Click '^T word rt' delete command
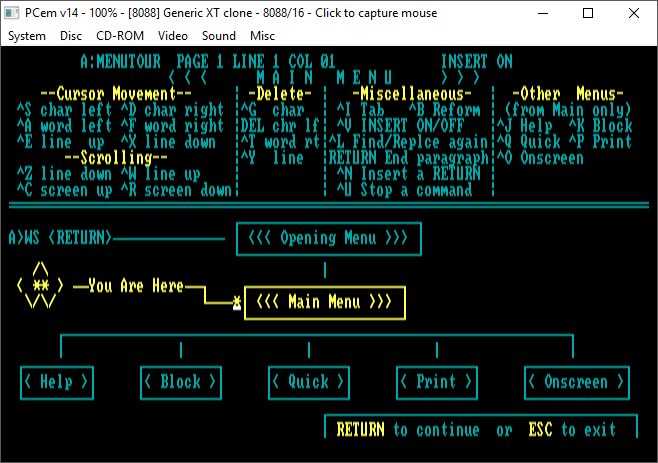The width and height of the screenshot is (658, 463). [x=280, y=142]
